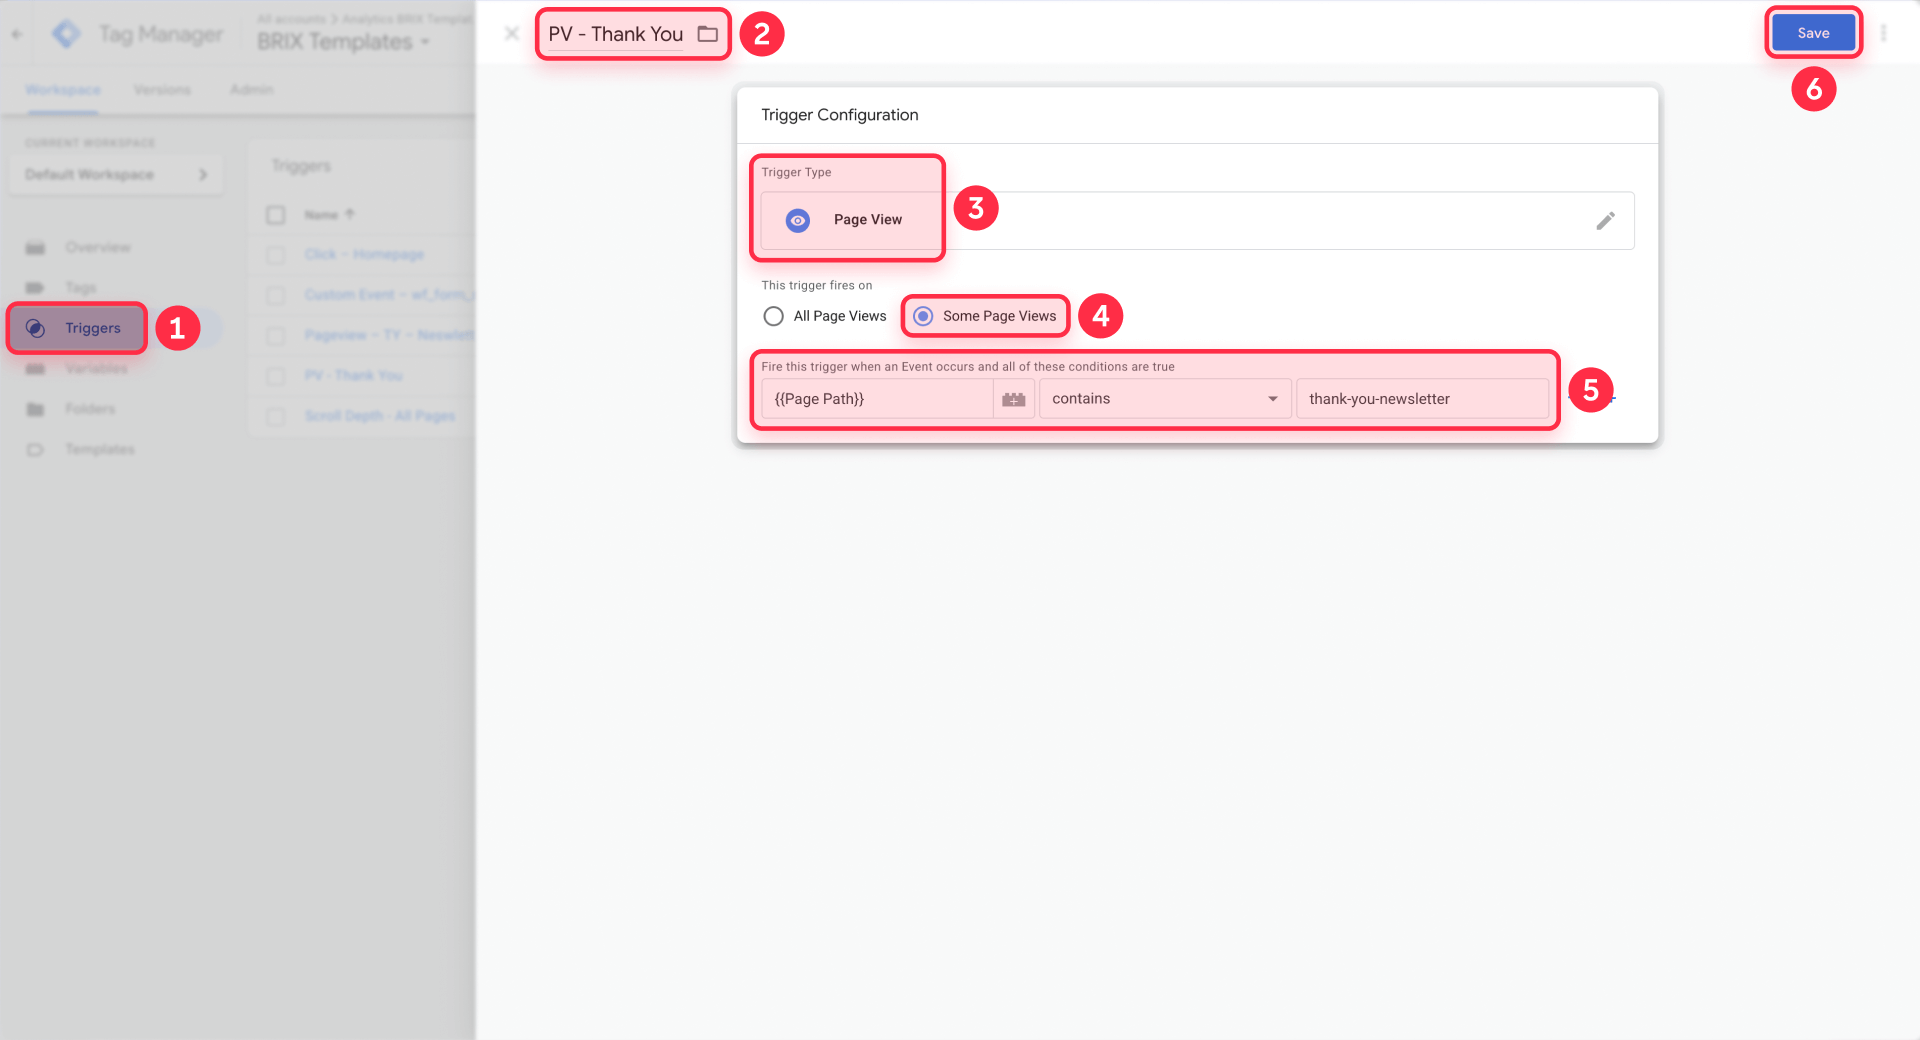Open Templates in the left sidebar
This screenshot has height=1040, width=1920.
[100, 449]
